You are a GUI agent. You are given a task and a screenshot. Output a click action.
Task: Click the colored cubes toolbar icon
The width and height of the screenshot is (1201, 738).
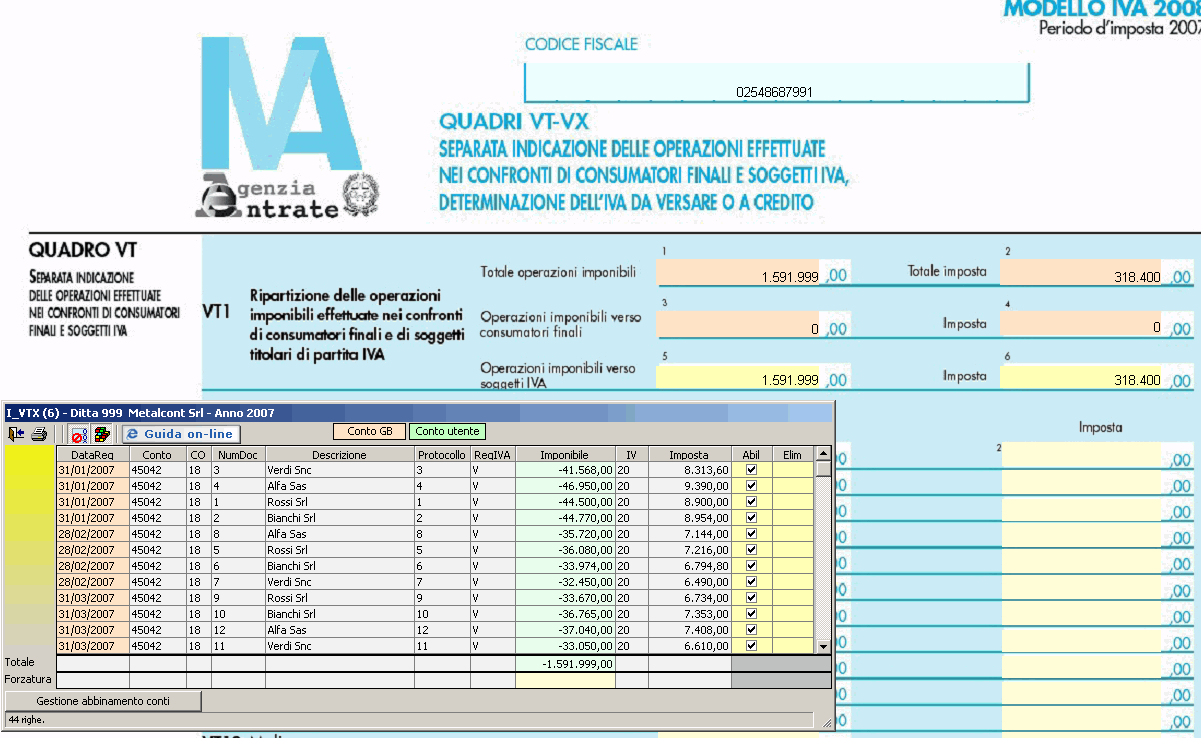pos(102,434)
